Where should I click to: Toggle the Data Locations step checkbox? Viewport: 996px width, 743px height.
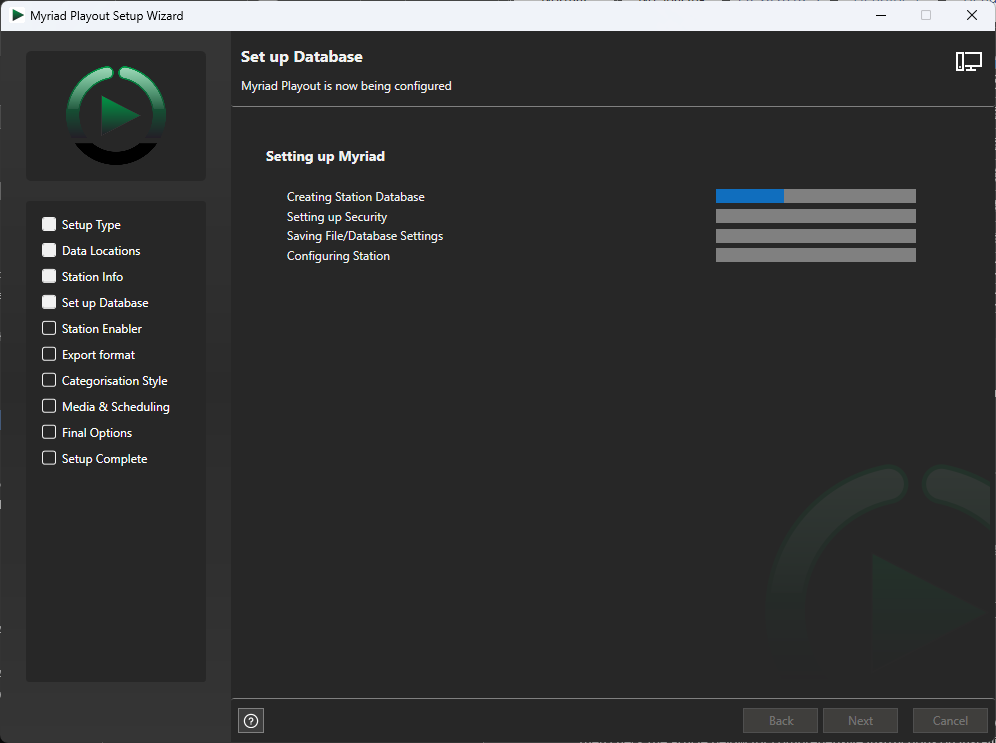tap(49, 250)
